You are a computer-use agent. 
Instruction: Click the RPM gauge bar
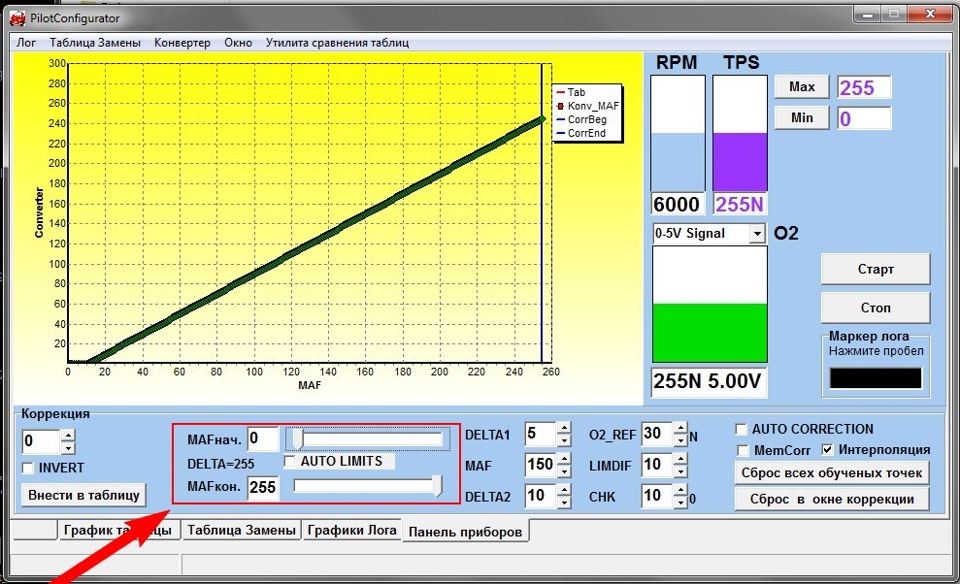pyautogui.click(x=677, y=133)
